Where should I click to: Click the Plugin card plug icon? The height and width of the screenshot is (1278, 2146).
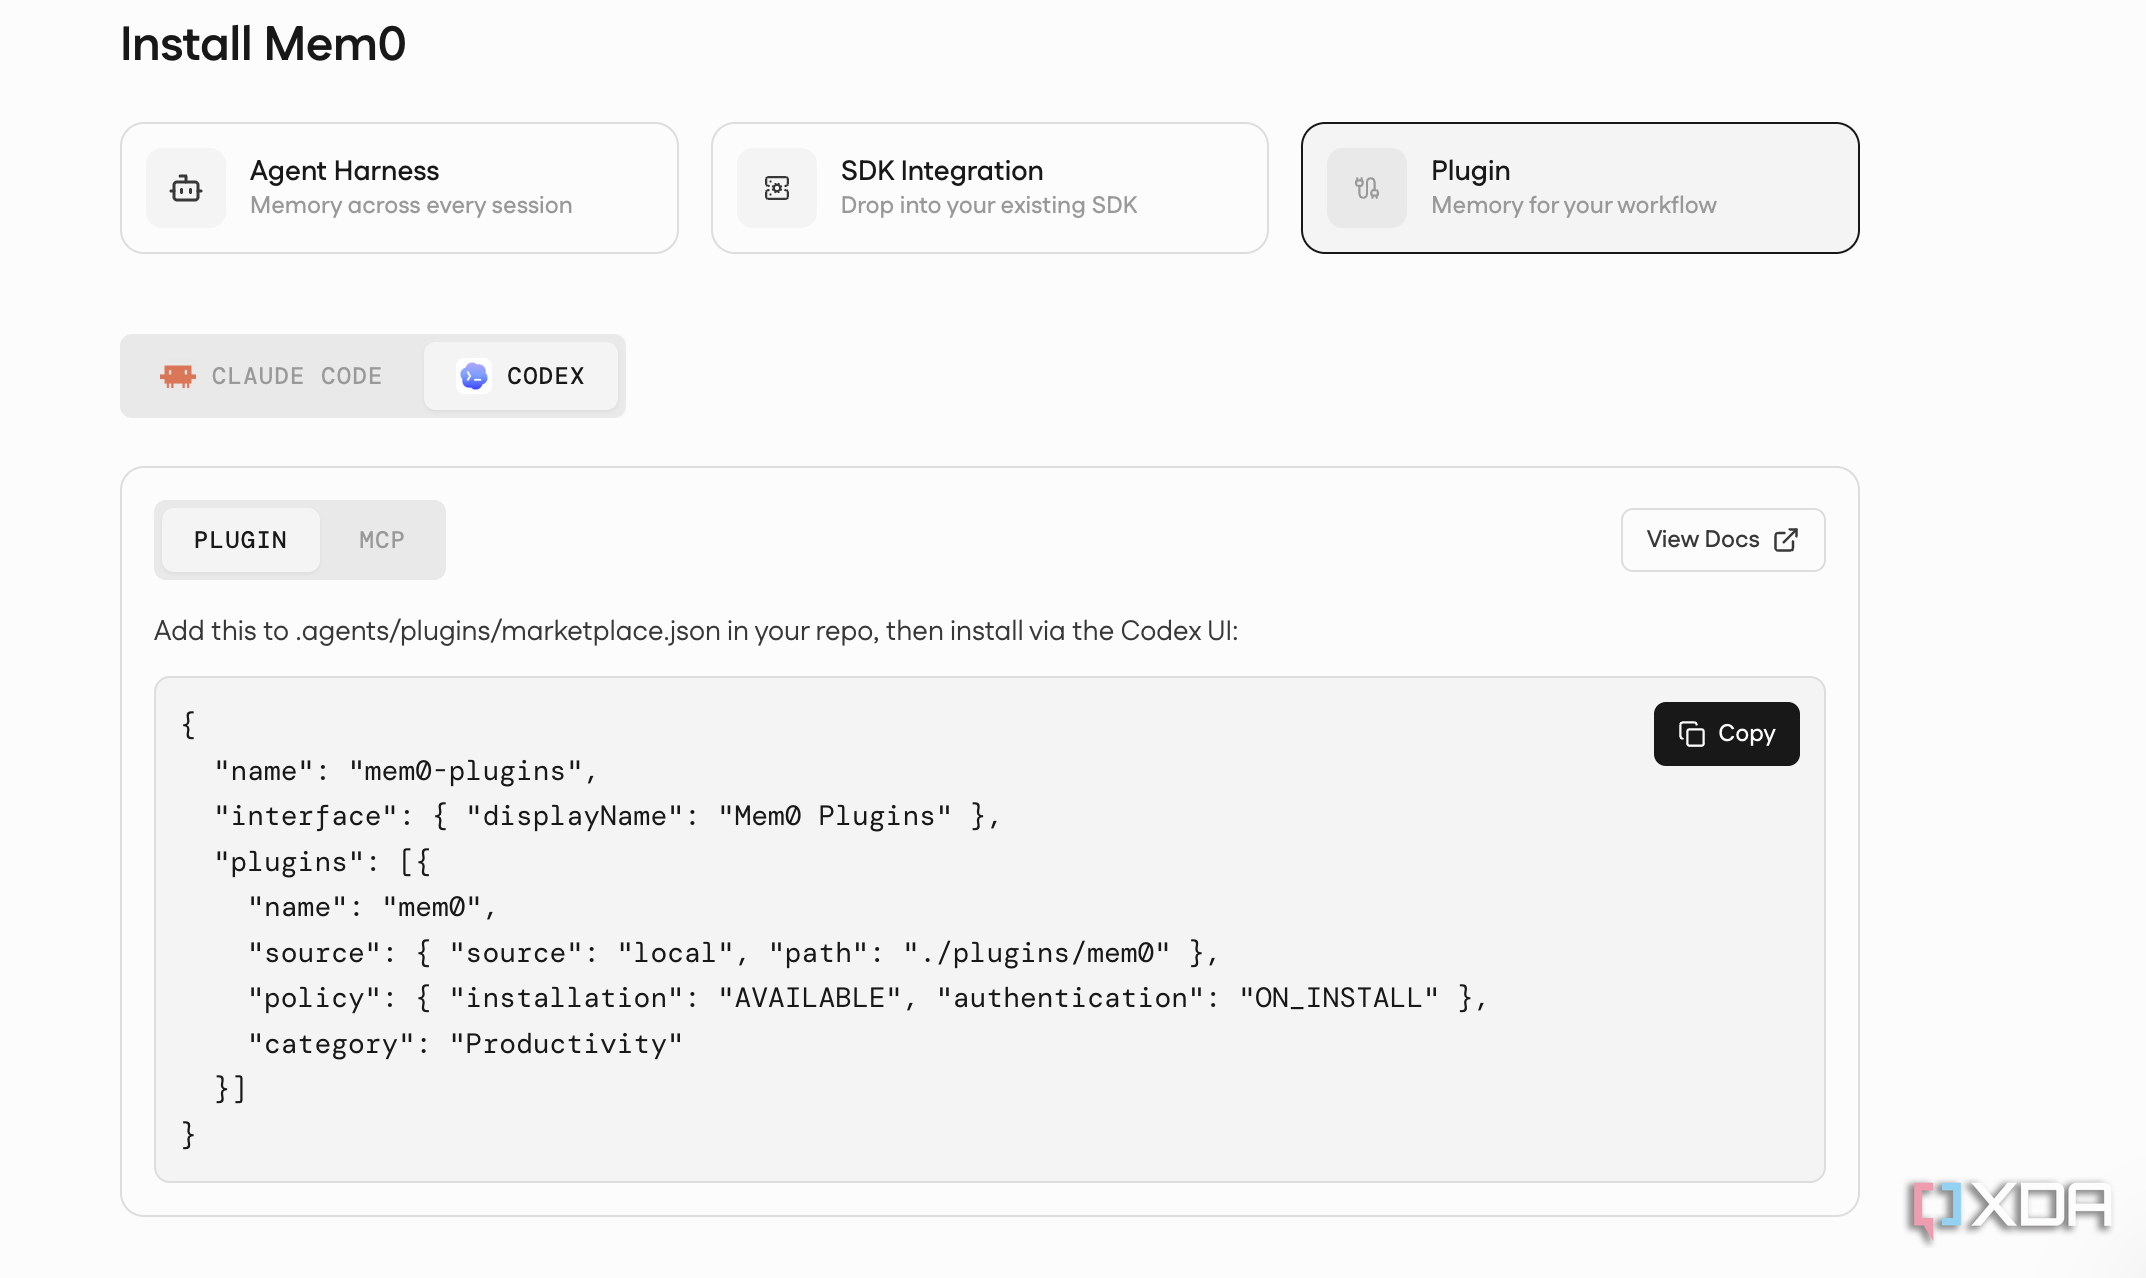(1367, 188)
